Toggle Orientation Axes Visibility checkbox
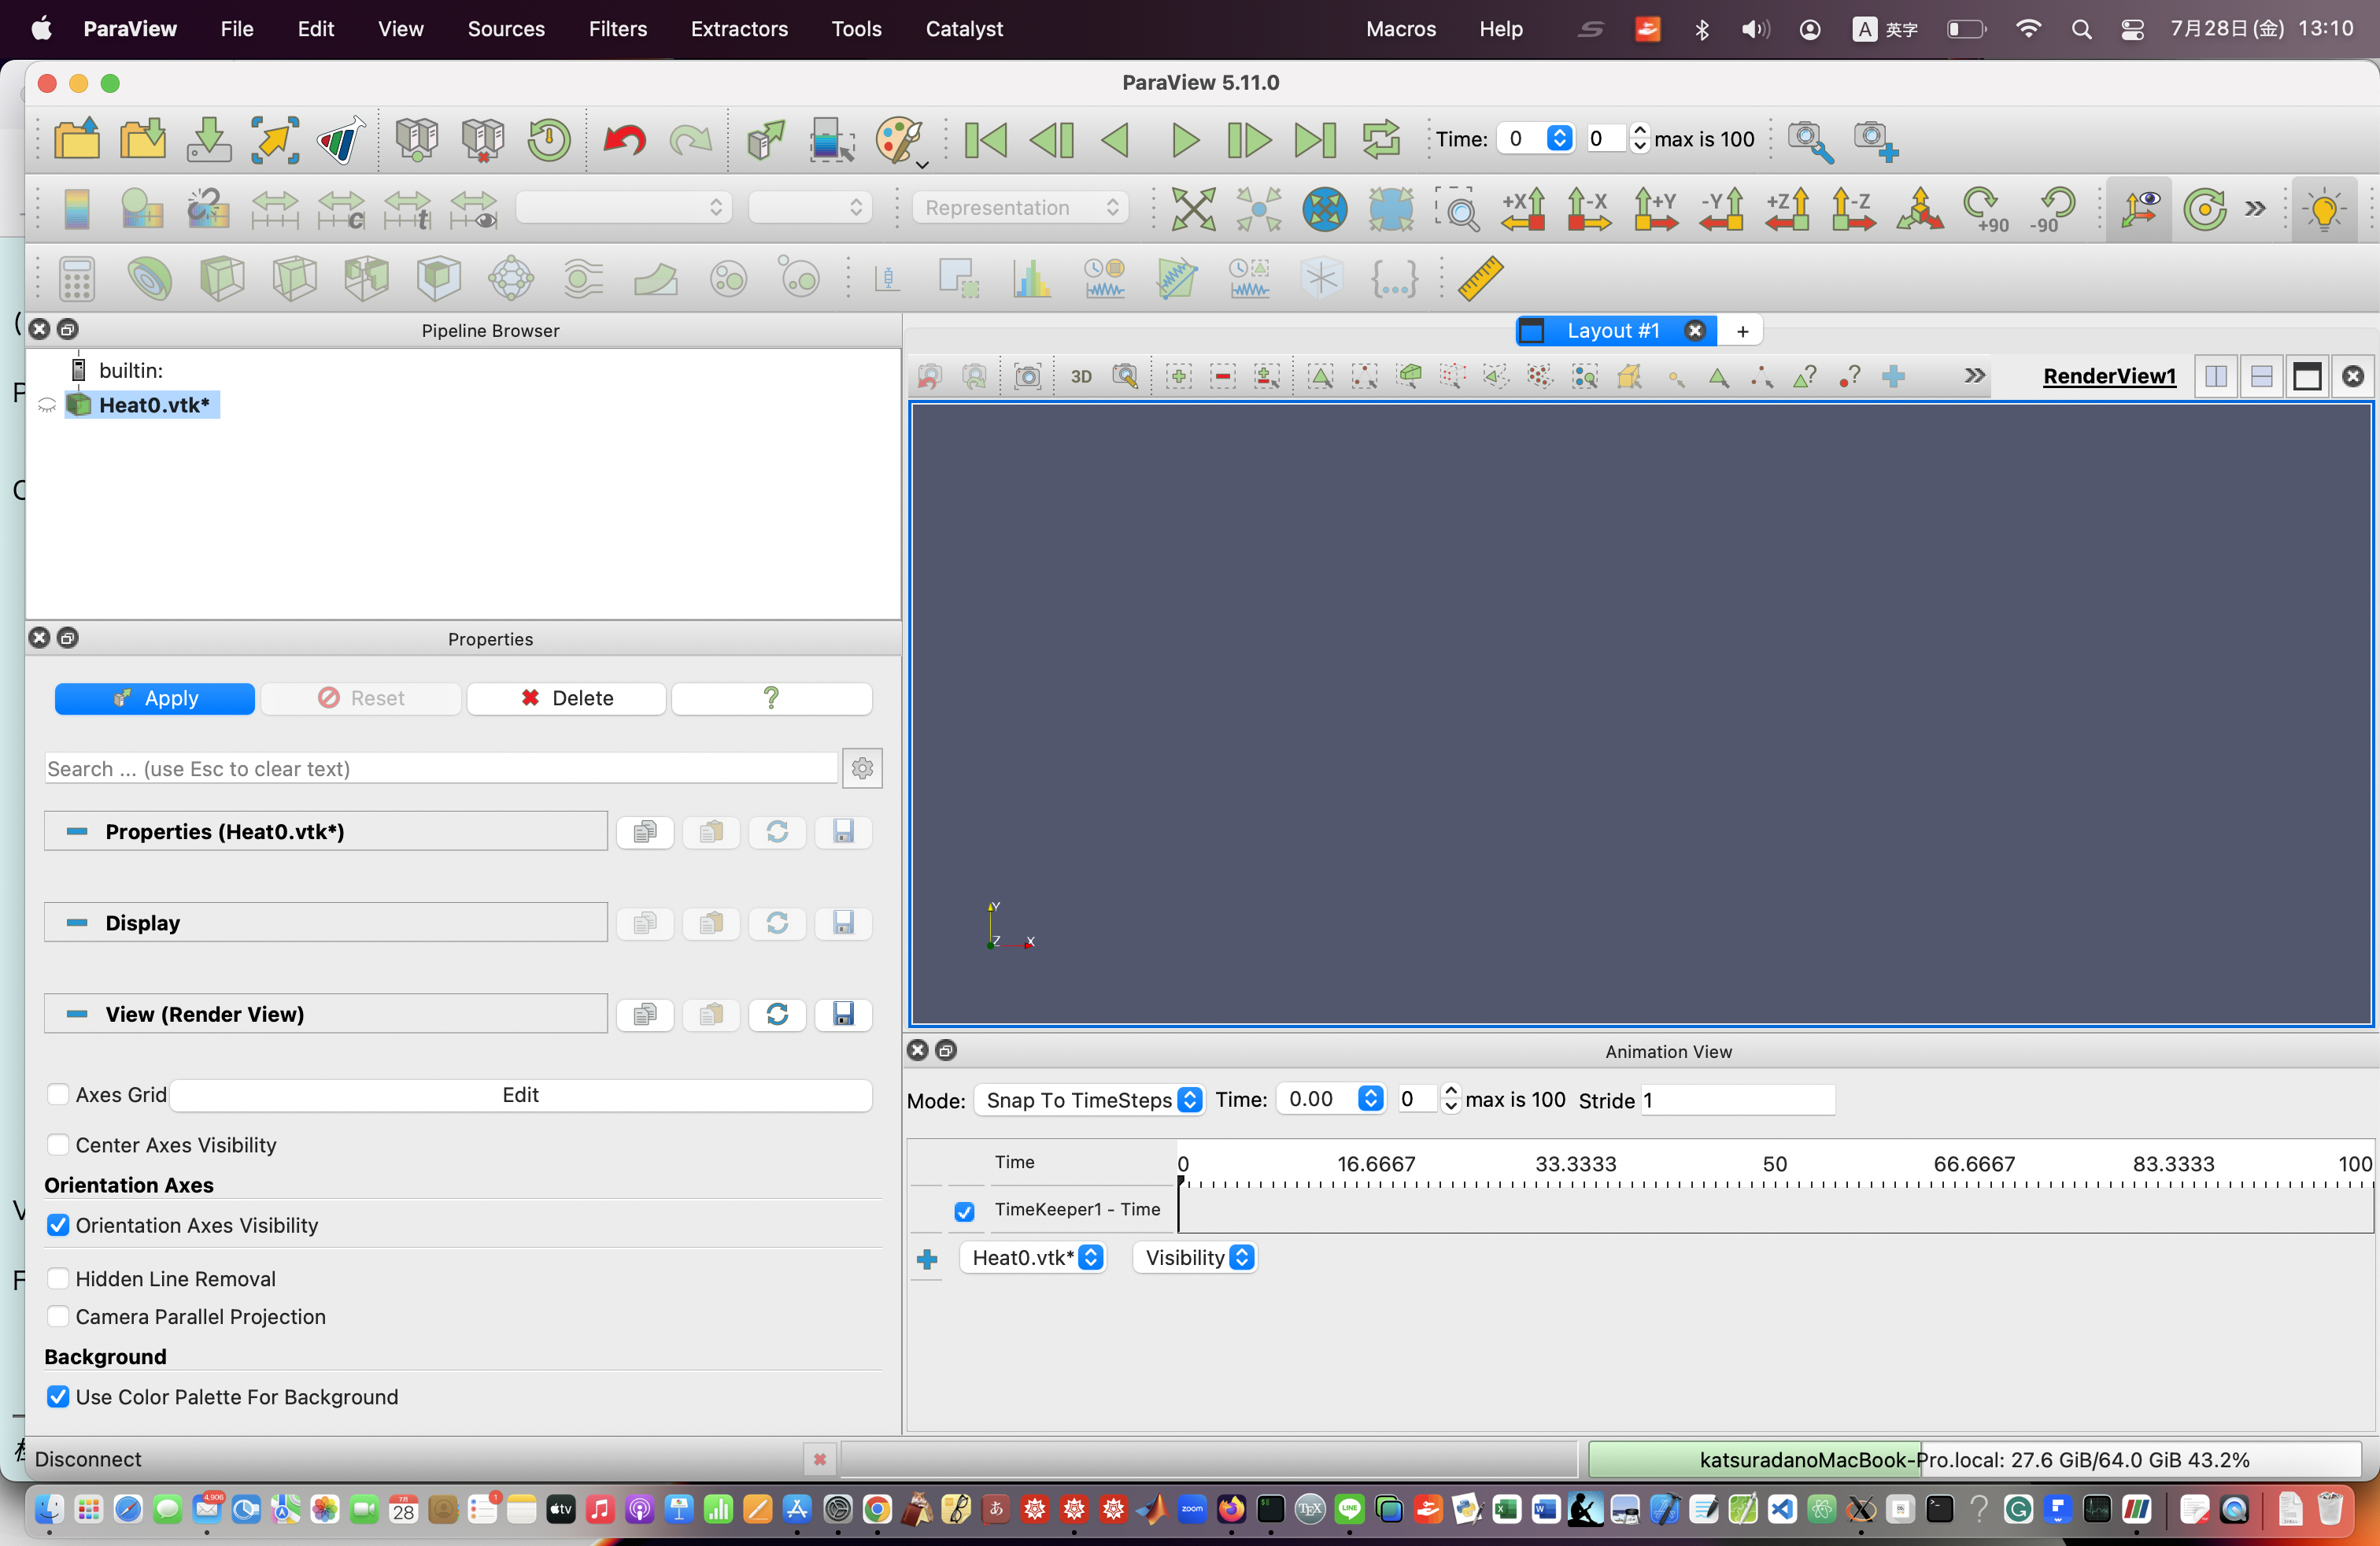The width and height of the screenshot is (2380, 1546). point(61,1223)
